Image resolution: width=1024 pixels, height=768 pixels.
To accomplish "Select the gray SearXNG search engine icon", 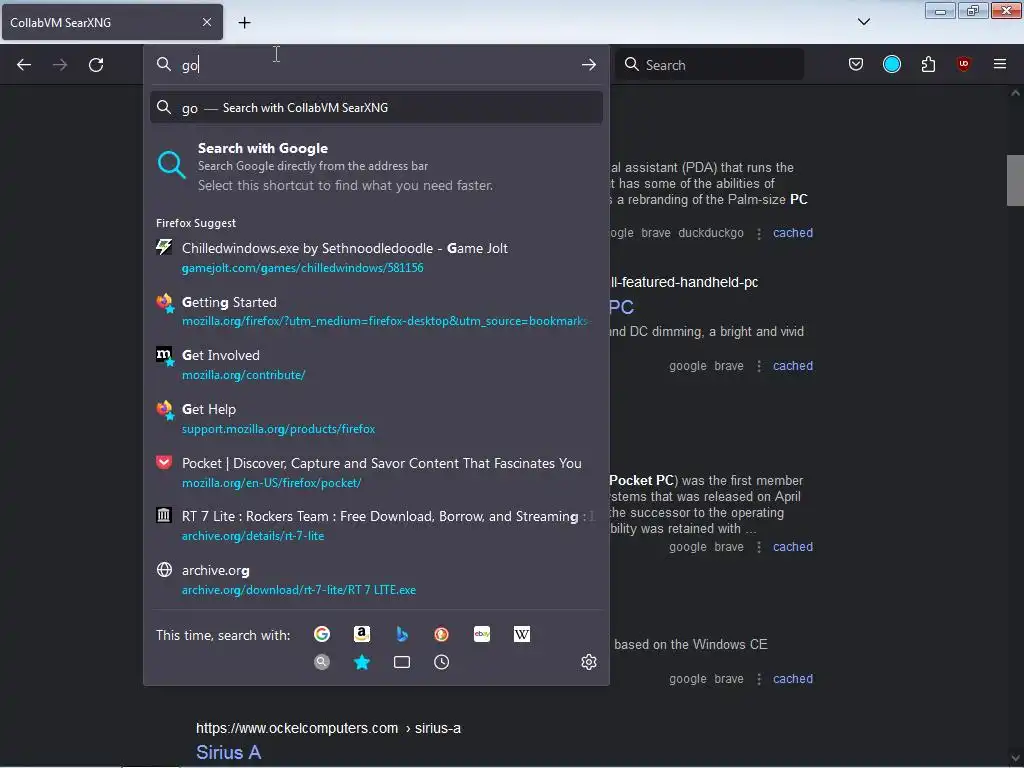I will click(321, 662).
